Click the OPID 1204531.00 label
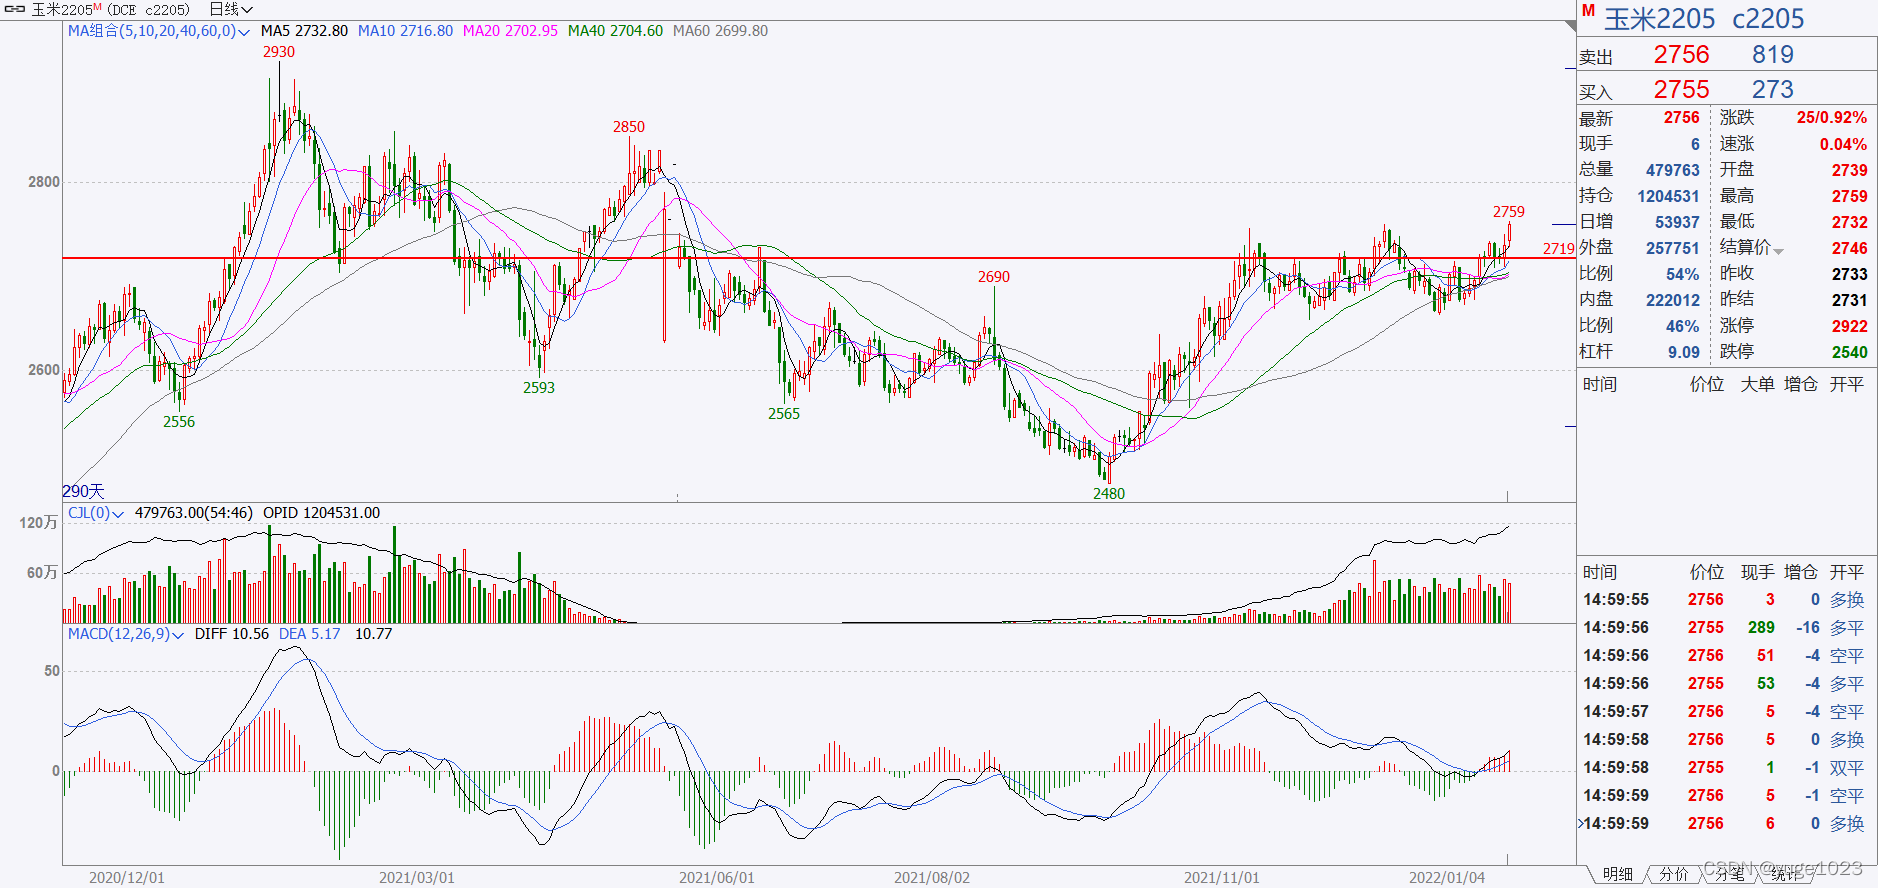The width and height of the screenshot is (1878, 888). click(x=321, y=513)
